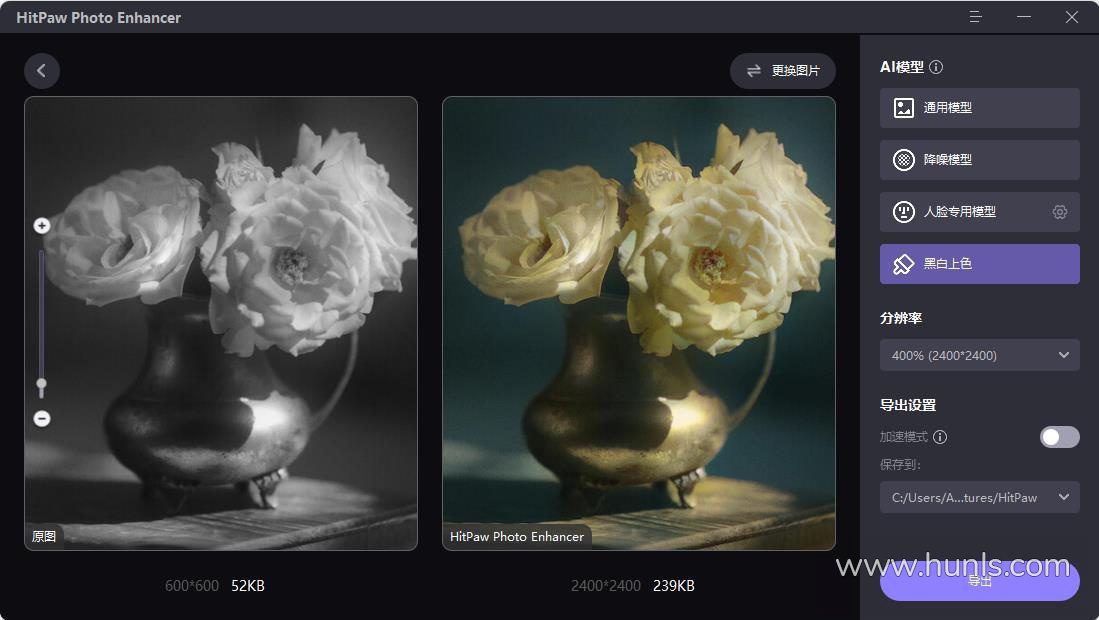Select the 通用模型 model
This screenshot has width=1099, height=620.
pyautogui.click(x=979, y=108)
